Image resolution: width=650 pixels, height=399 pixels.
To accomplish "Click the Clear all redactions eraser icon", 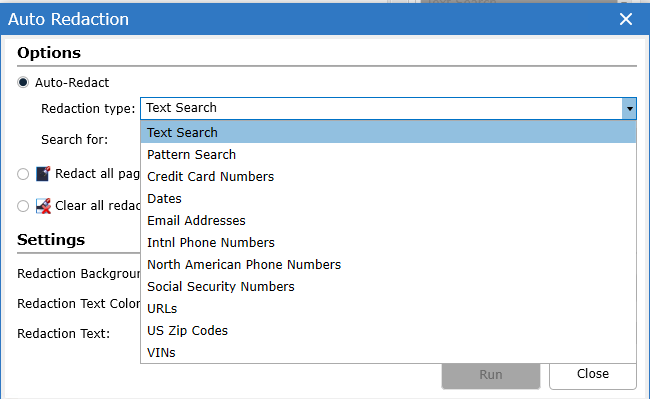I will (43, 206).
